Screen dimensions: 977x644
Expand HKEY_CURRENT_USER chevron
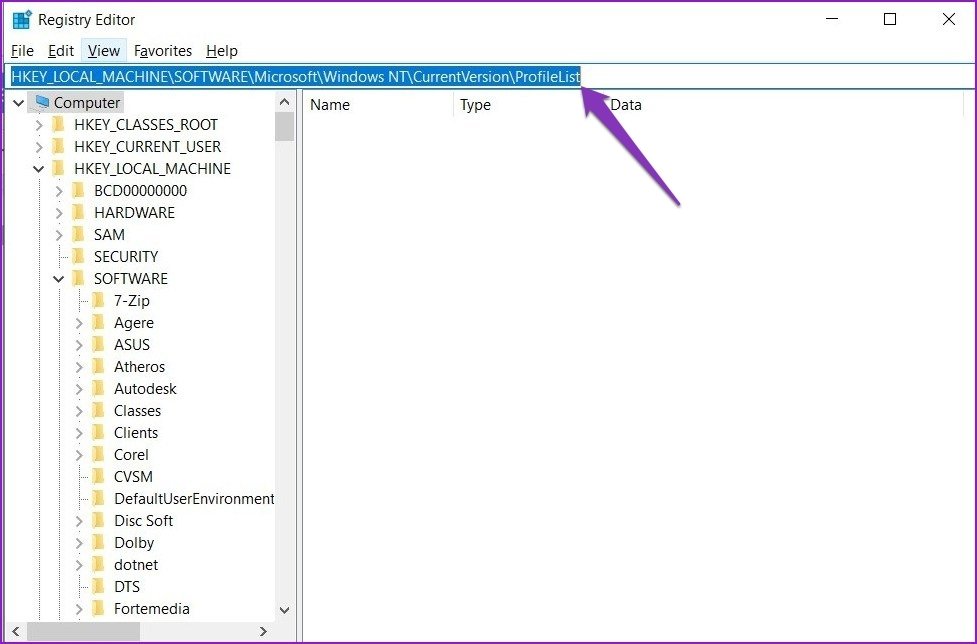39,147
